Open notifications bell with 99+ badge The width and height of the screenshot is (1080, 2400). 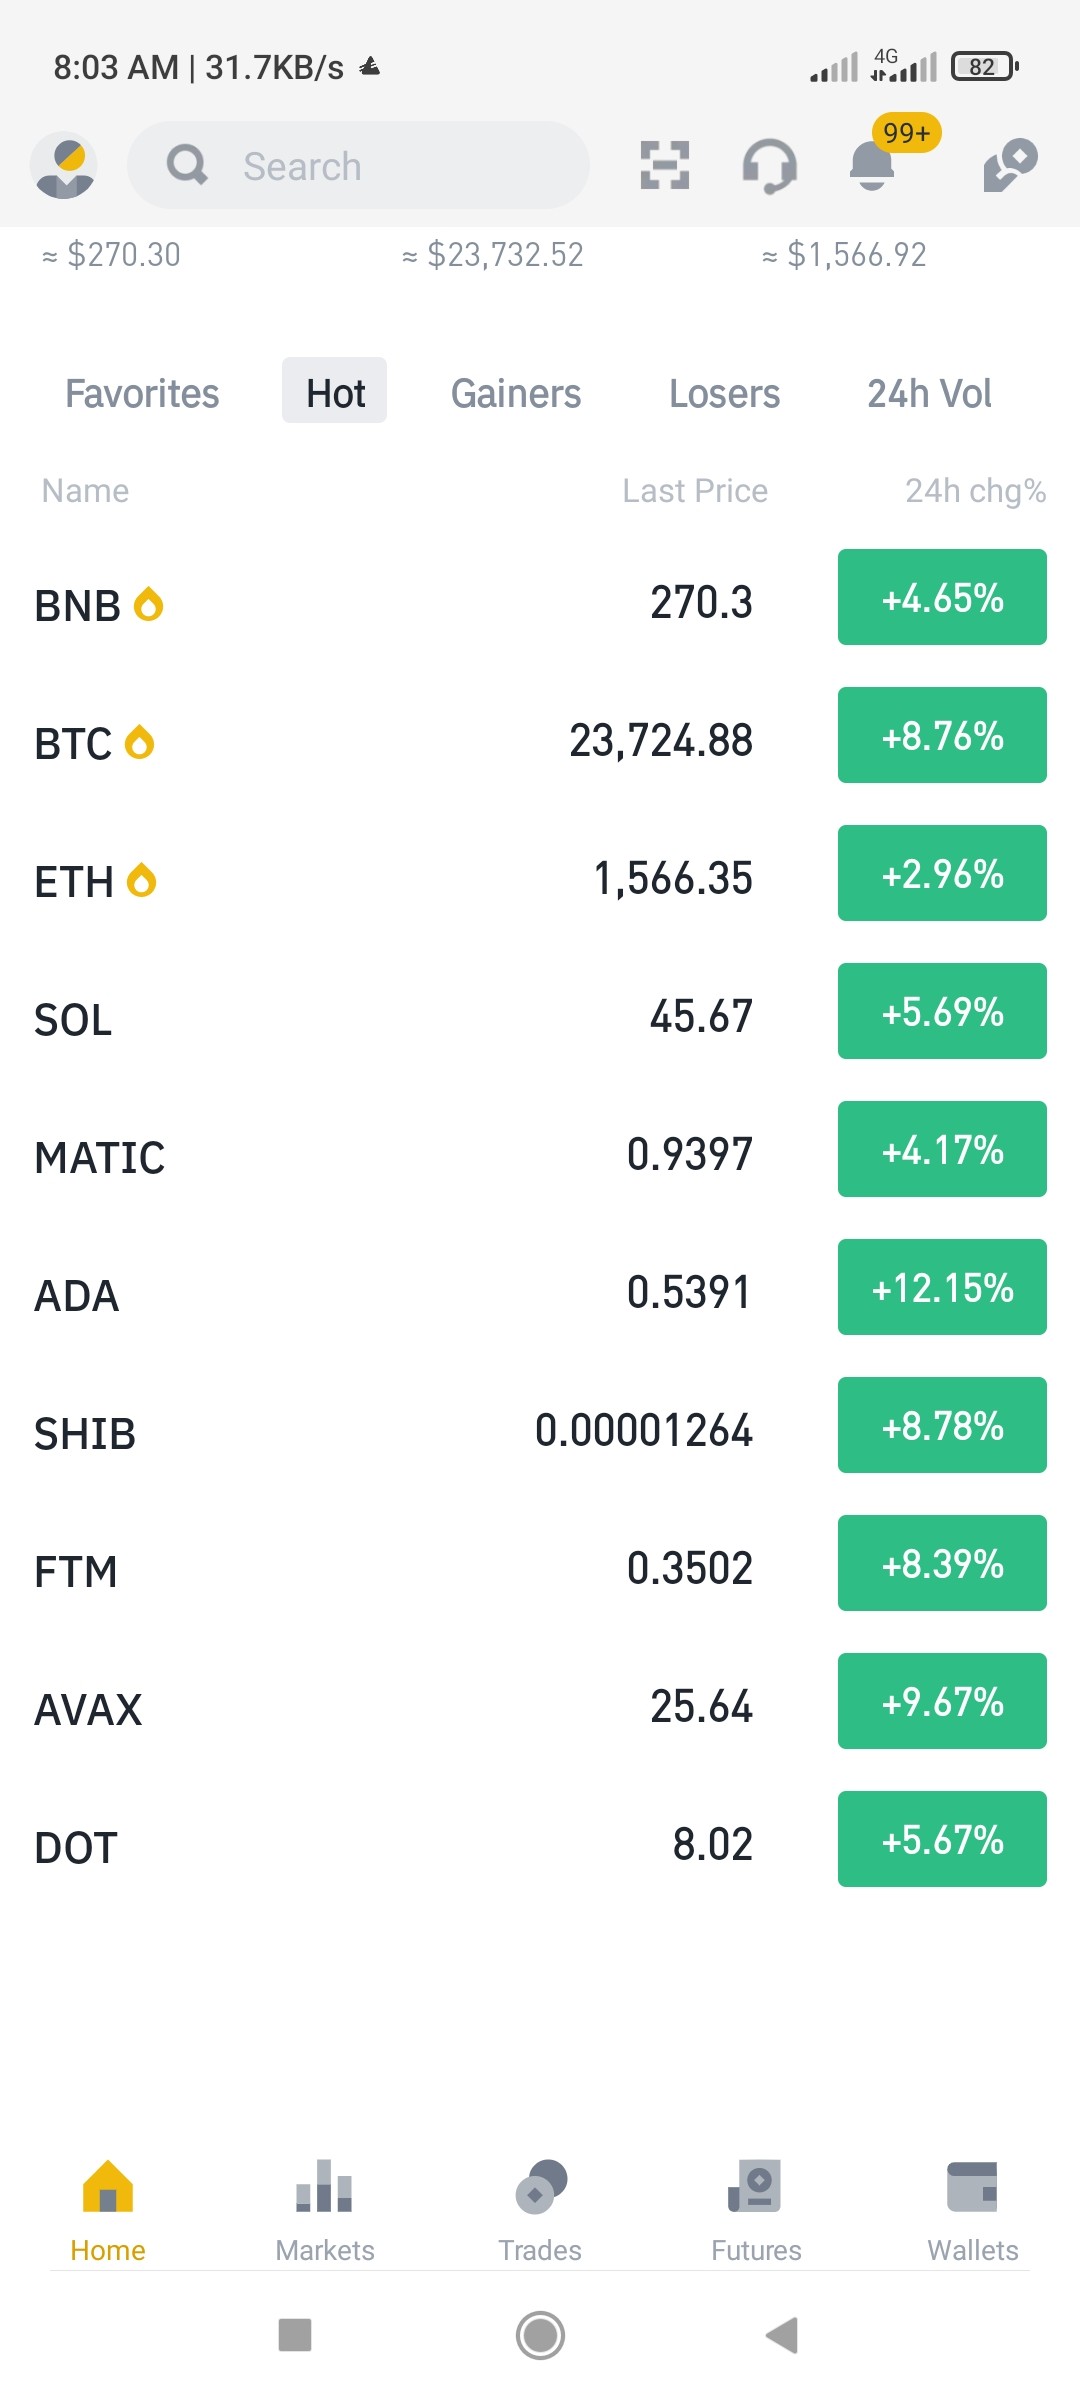(x=872, y=165)
